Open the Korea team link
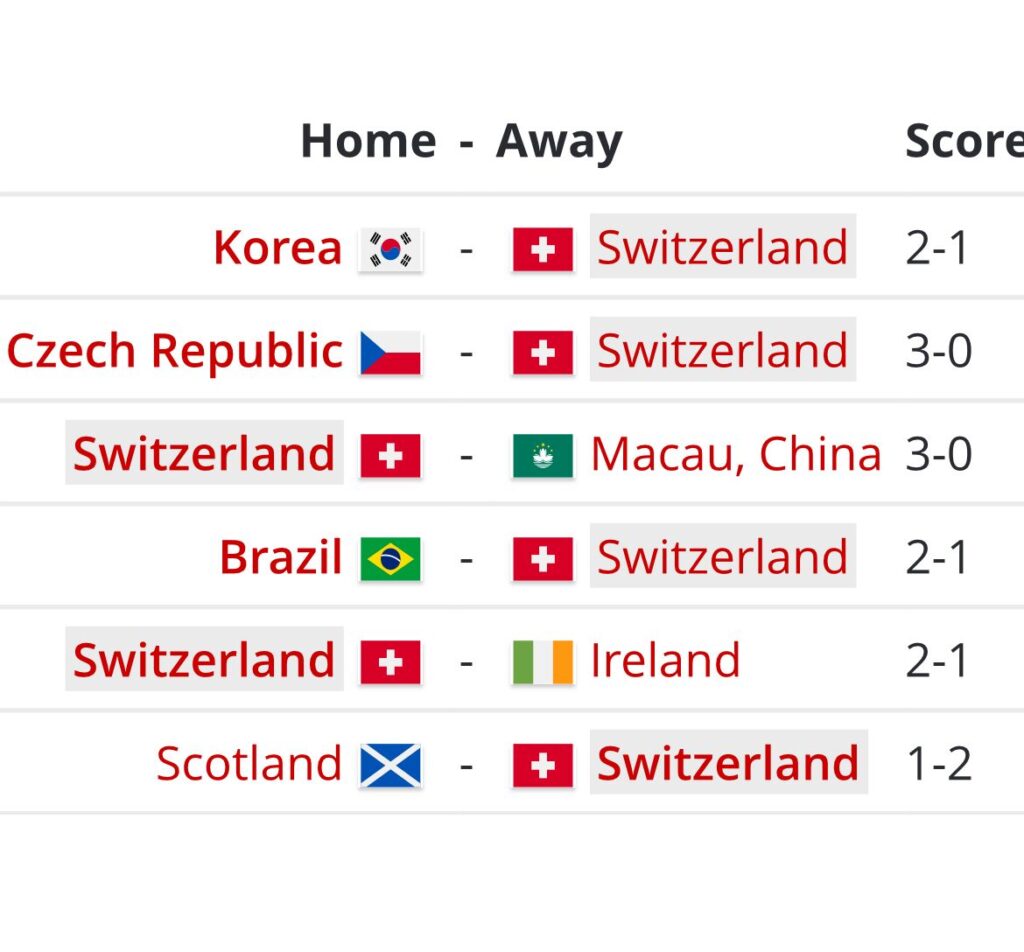The image size is (1024, 952). [x=278, y=248]
